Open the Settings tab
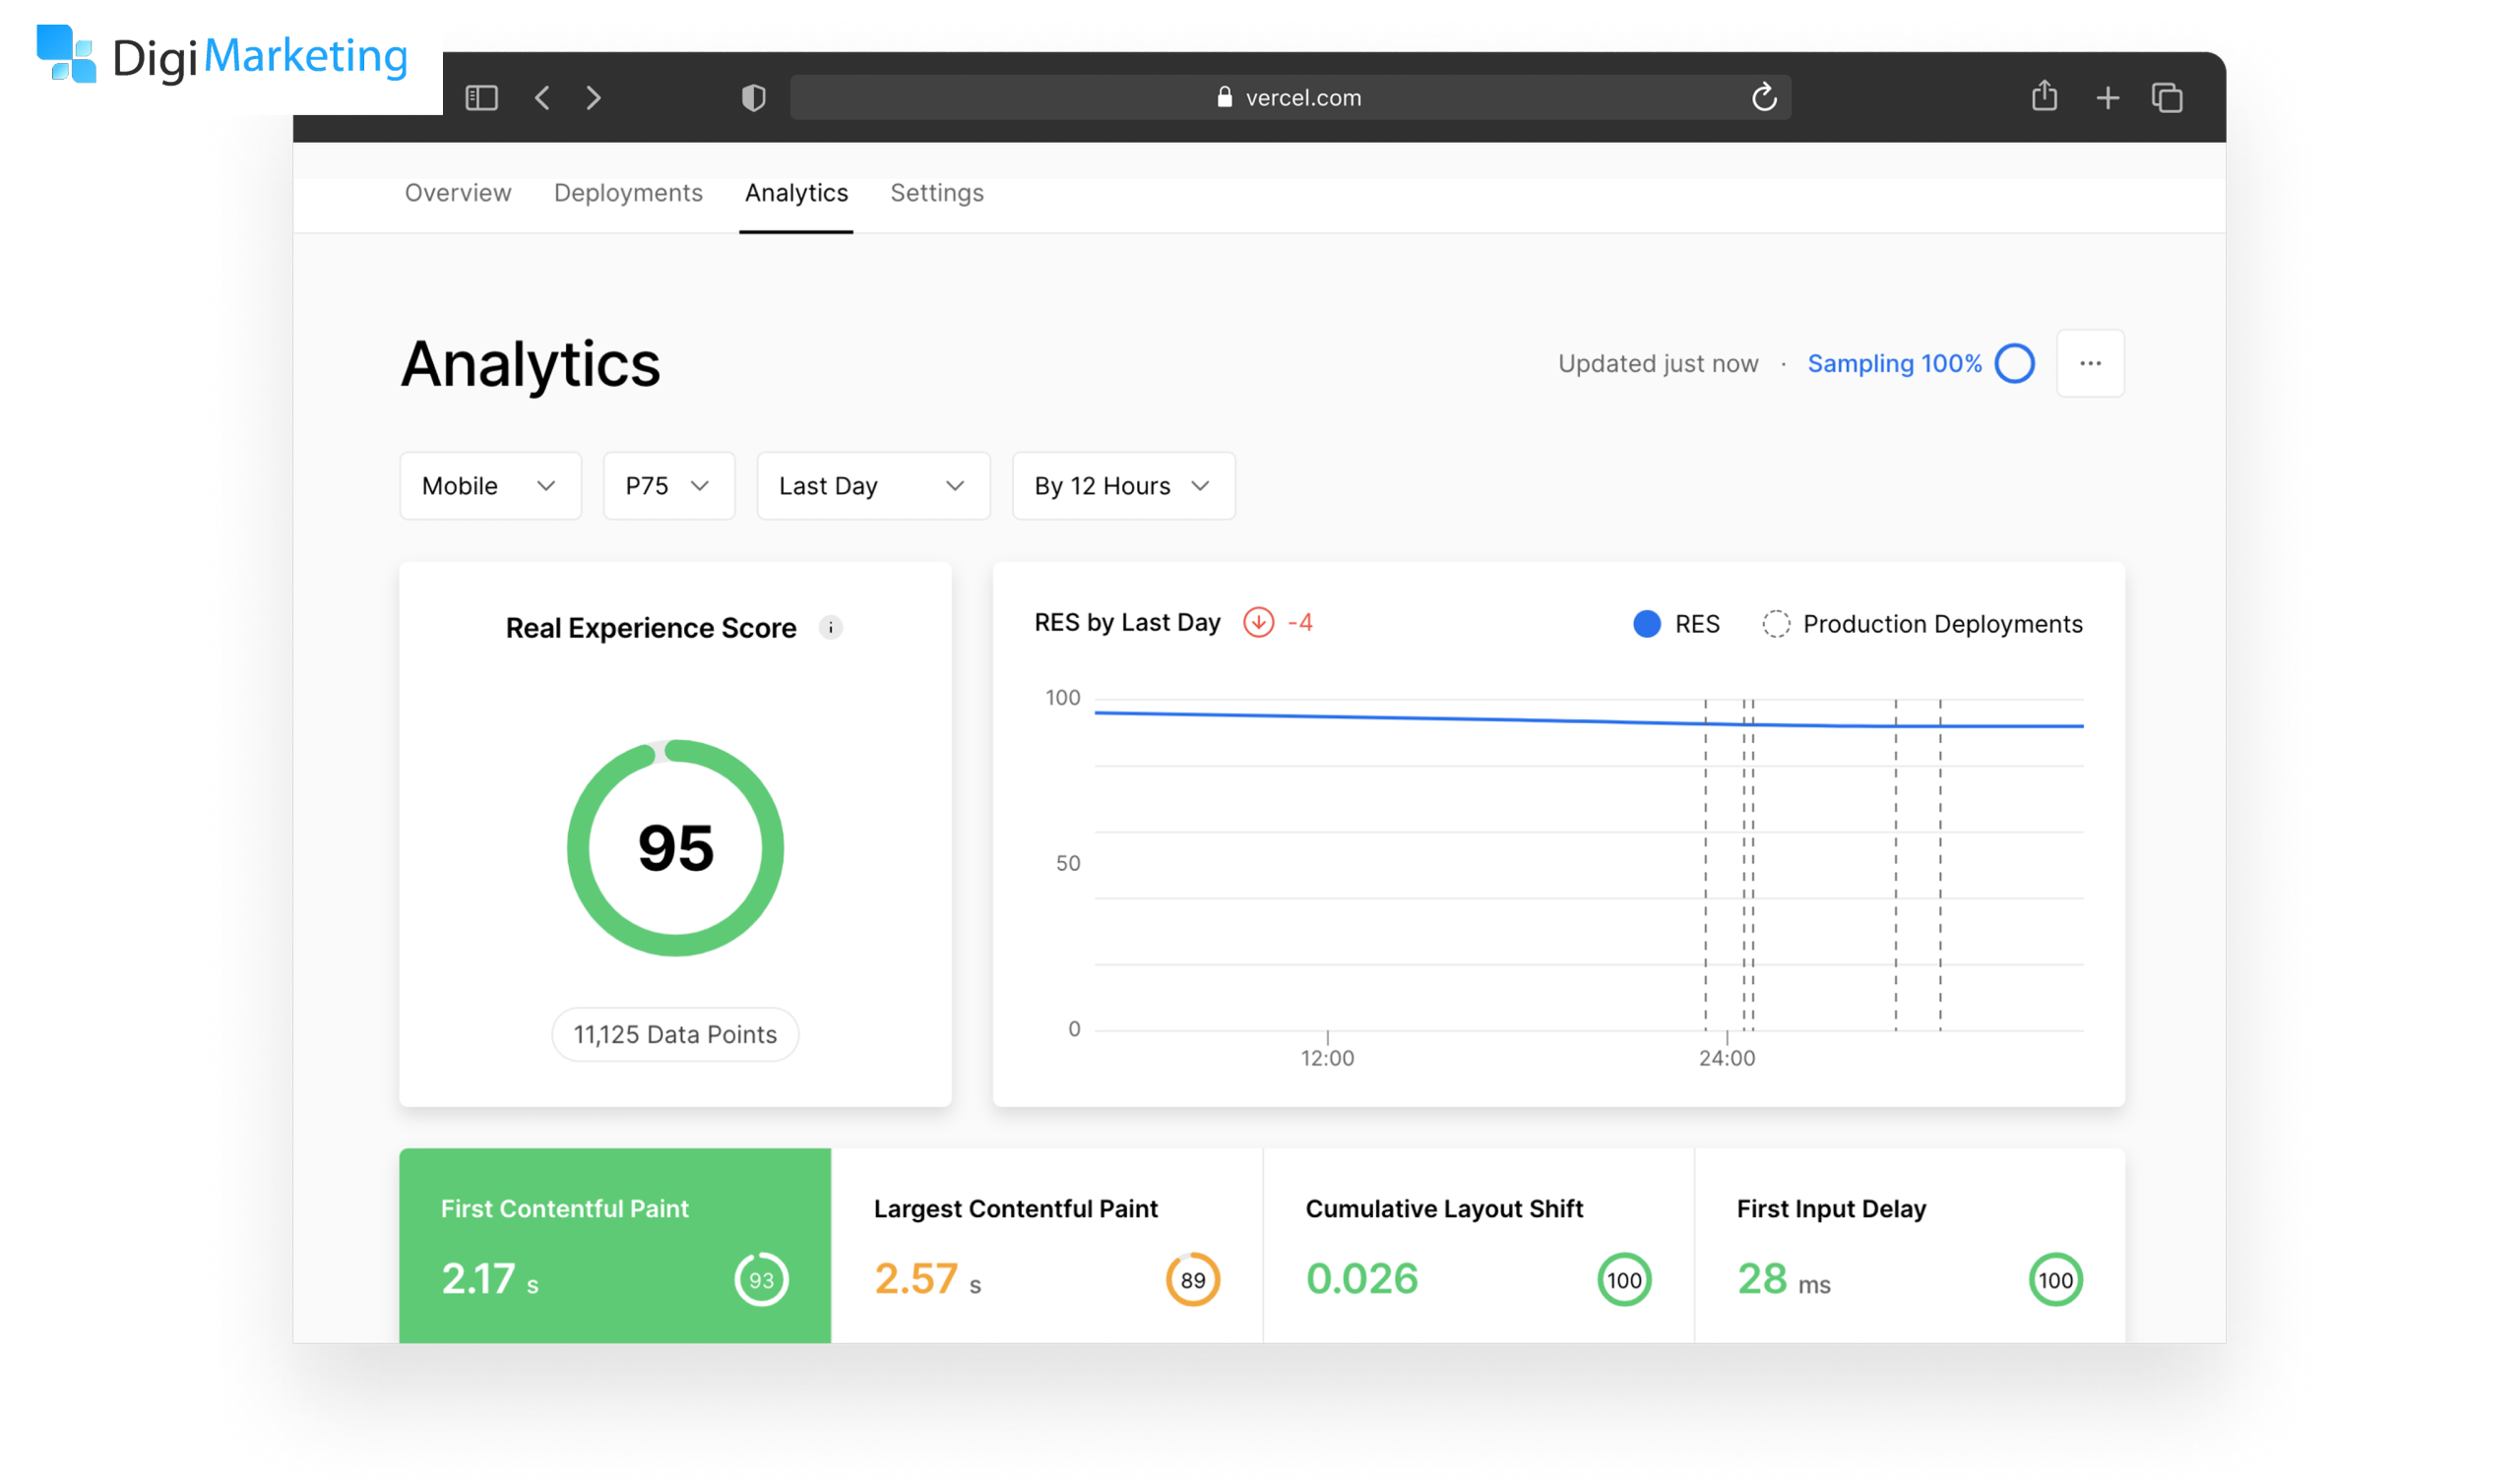2520x1481 pixels. [937, 193]
